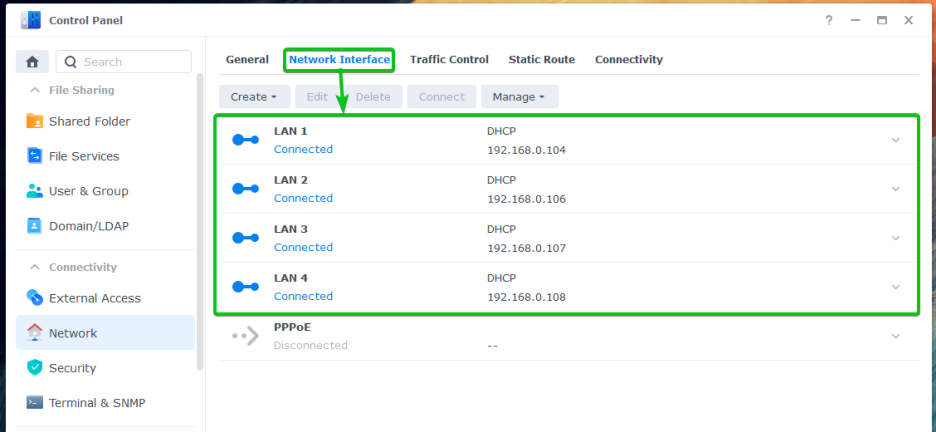Click the Connectivity tab
The width and height of the screenshot is (936, 432).
coord(628,60)
